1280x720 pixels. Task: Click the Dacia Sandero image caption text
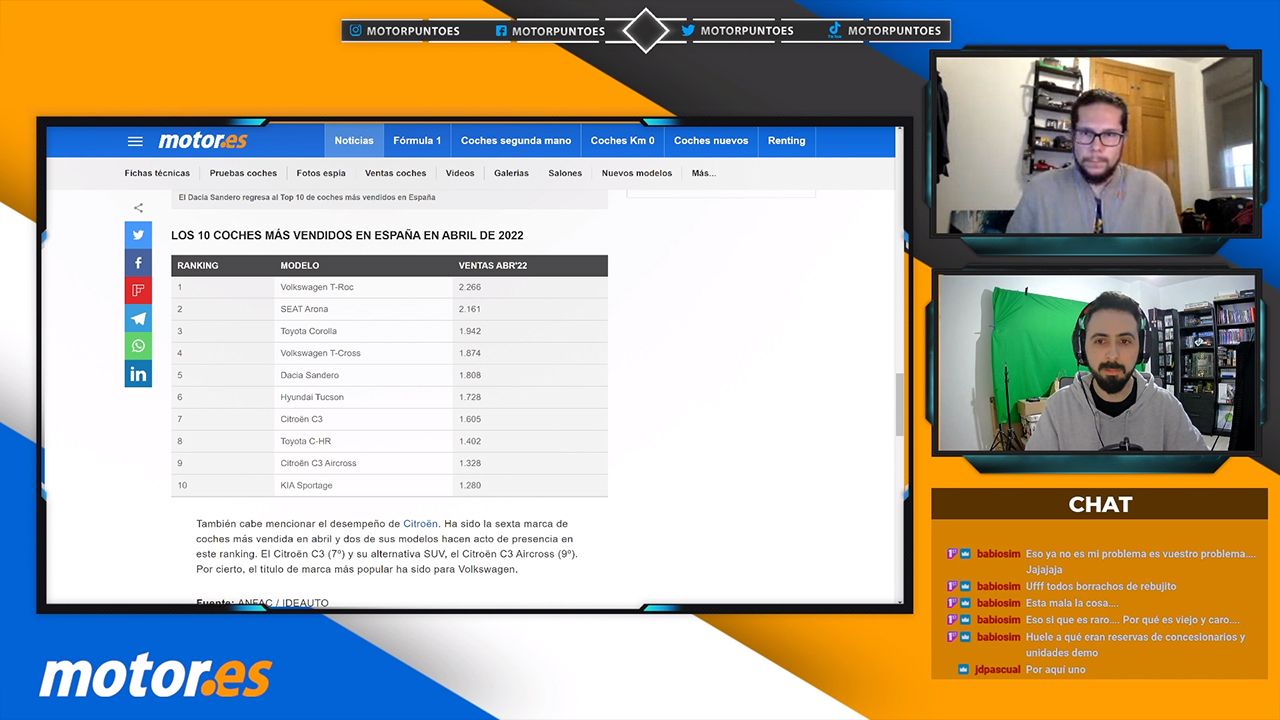(x=307, y=197)
